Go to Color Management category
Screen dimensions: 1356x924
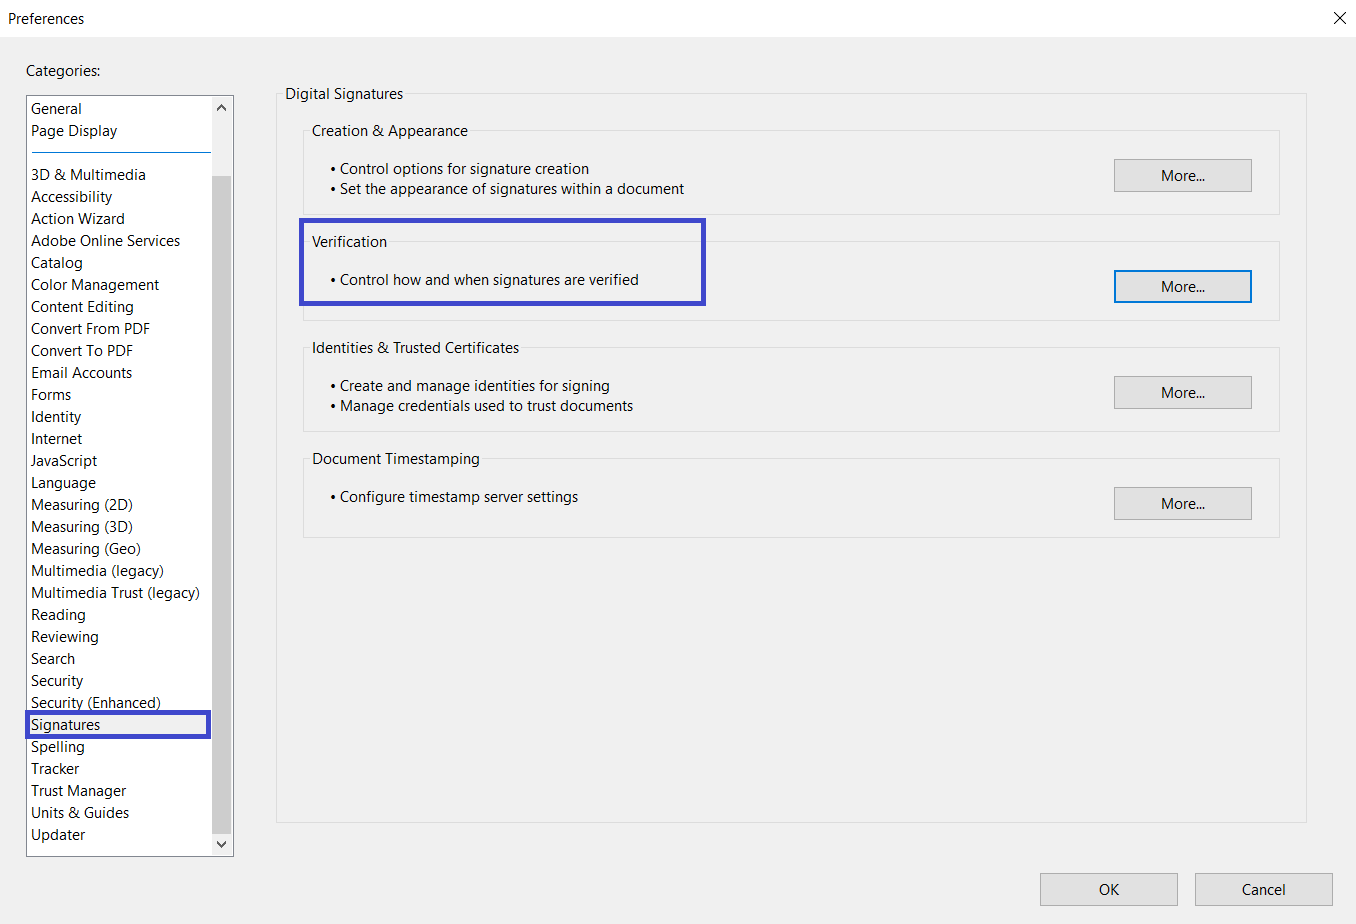[95, 285]
